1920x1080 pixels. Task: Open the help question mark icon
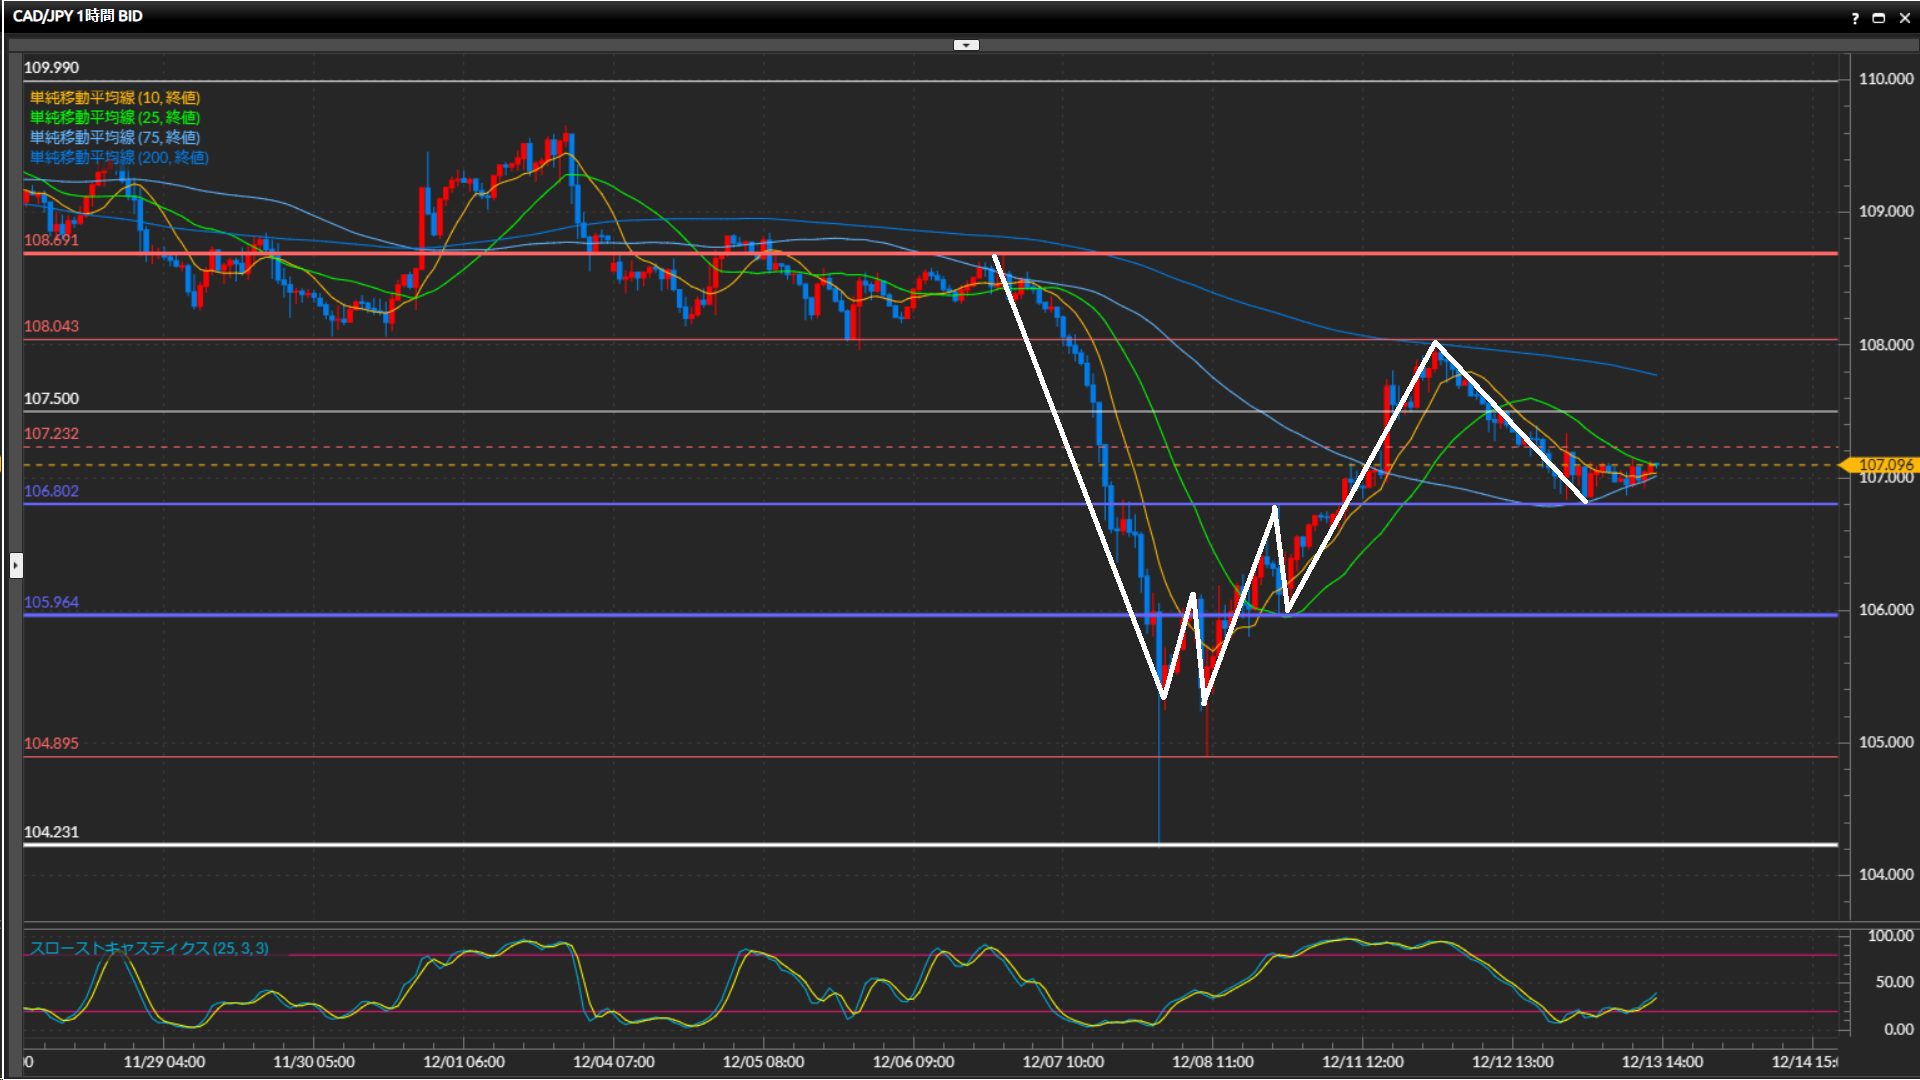(1855, 18)
